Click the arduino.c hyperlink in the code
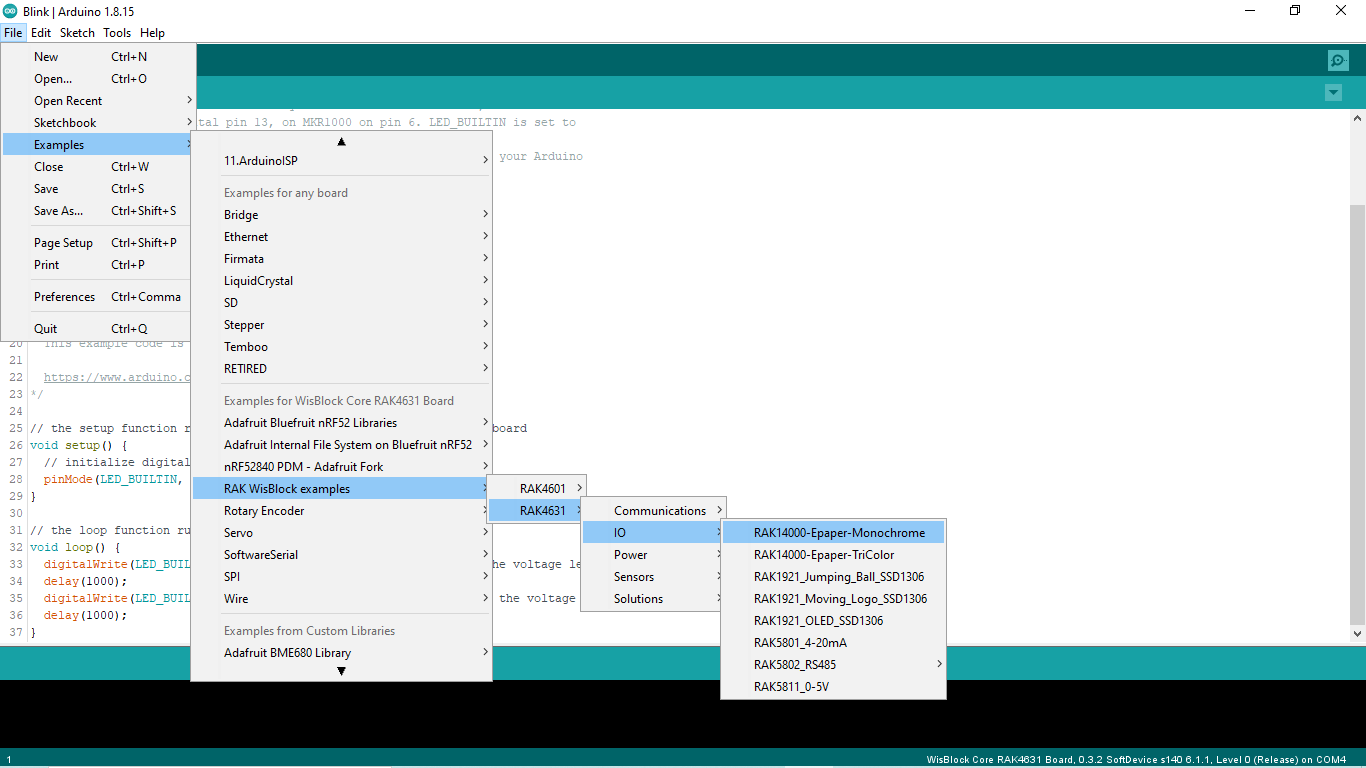Screen dimensions: 1366x768 point(117,377)
